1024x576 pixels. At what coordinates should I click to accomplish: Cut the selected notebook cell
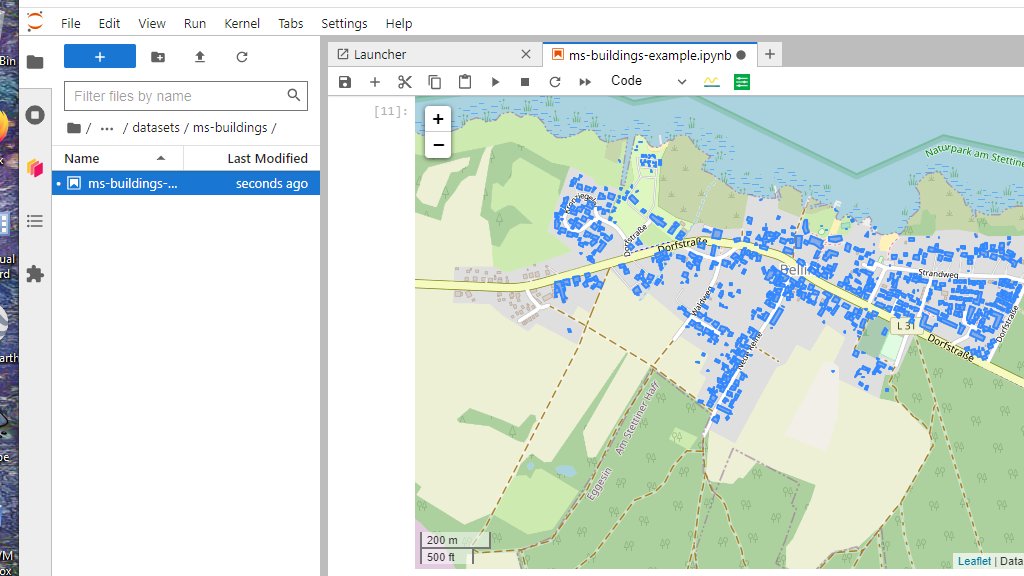pyautogui.click(x=404, y=81)
